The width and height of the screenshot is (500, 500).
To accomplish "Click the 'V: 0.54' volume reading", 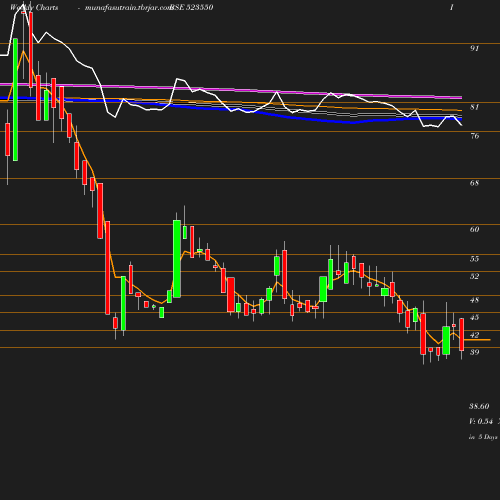I will pos(481,421).
